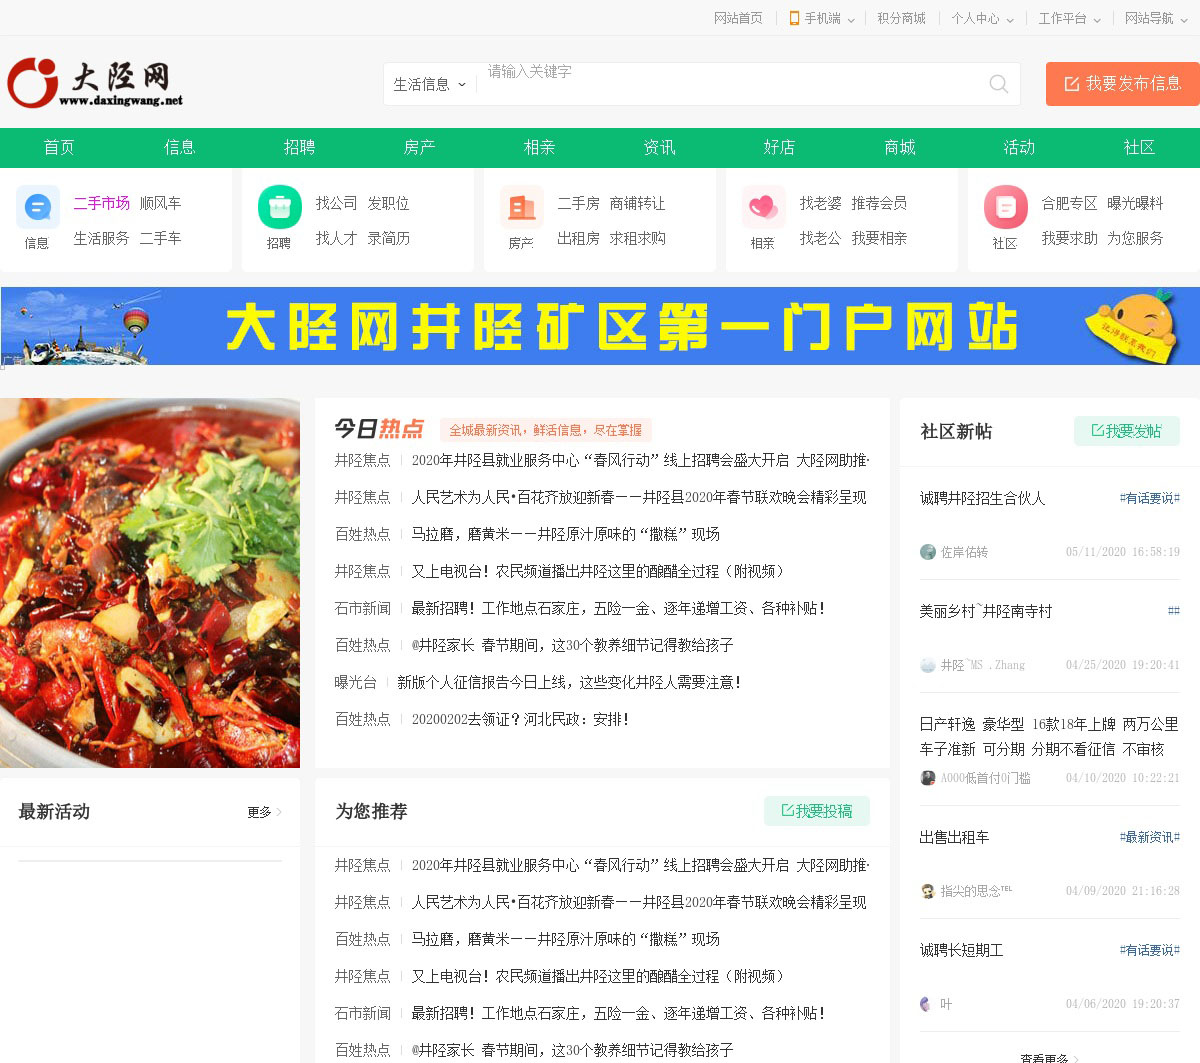
Task: Click avatar of user 指尖的思念
Action: (x=928, y=891)
